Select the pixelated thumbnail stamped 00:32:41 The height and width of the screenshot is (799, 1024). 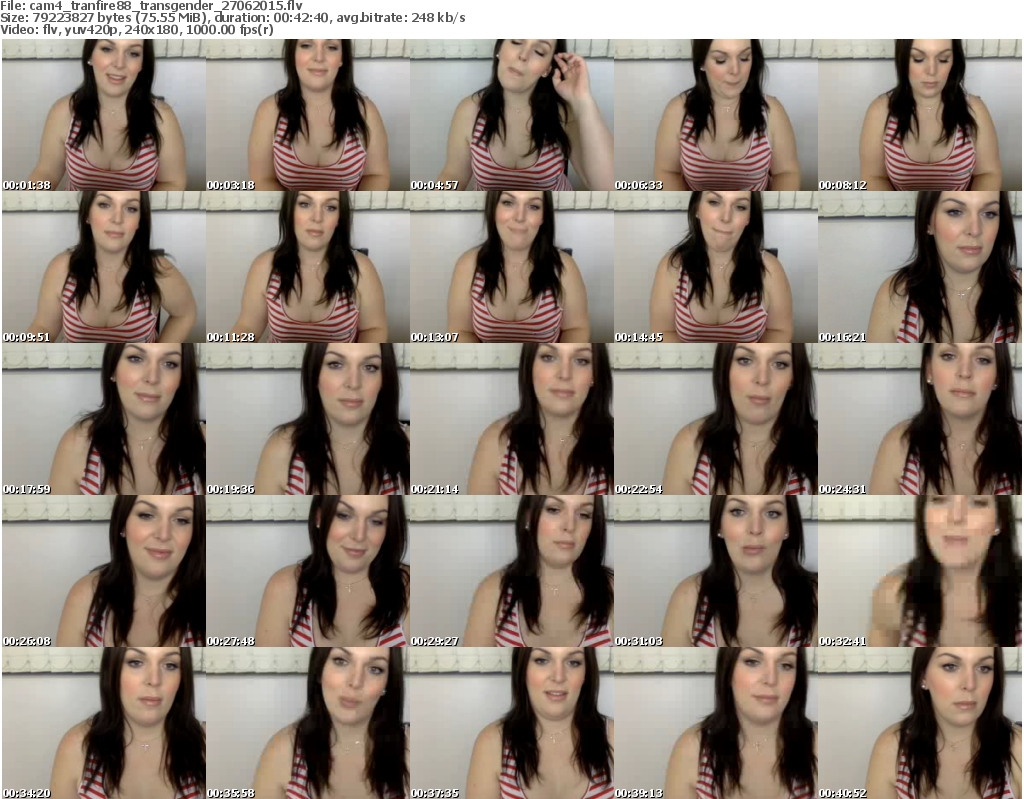[x=920, y=571]
